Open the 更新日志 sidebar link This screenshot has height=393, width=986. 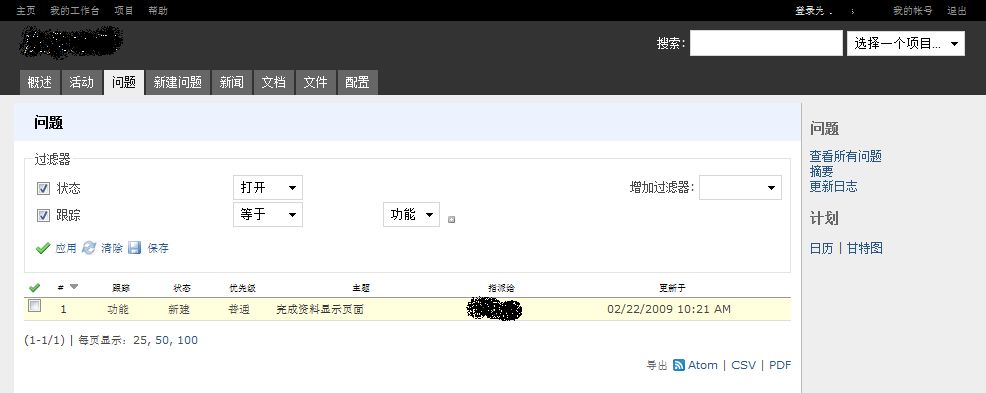point(833,187)
